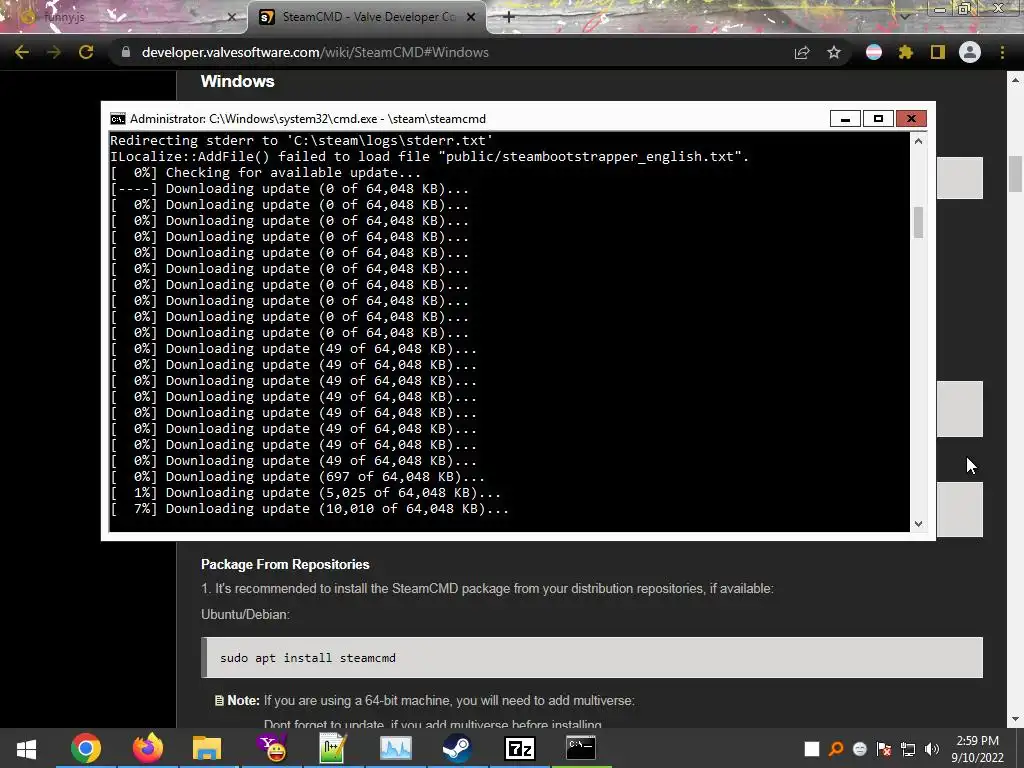Click 'sudo apt install steamcmd' code block
Screen dimensions: 1024x768
pos(592,658)
